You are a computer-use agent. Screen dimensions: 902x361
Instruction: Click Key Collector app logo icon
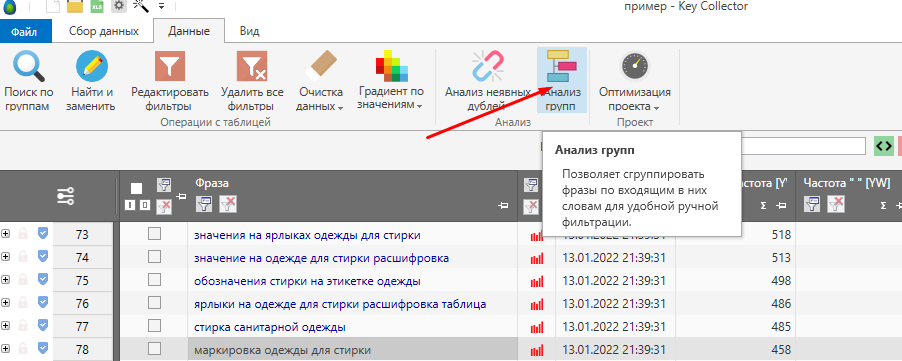9,7
